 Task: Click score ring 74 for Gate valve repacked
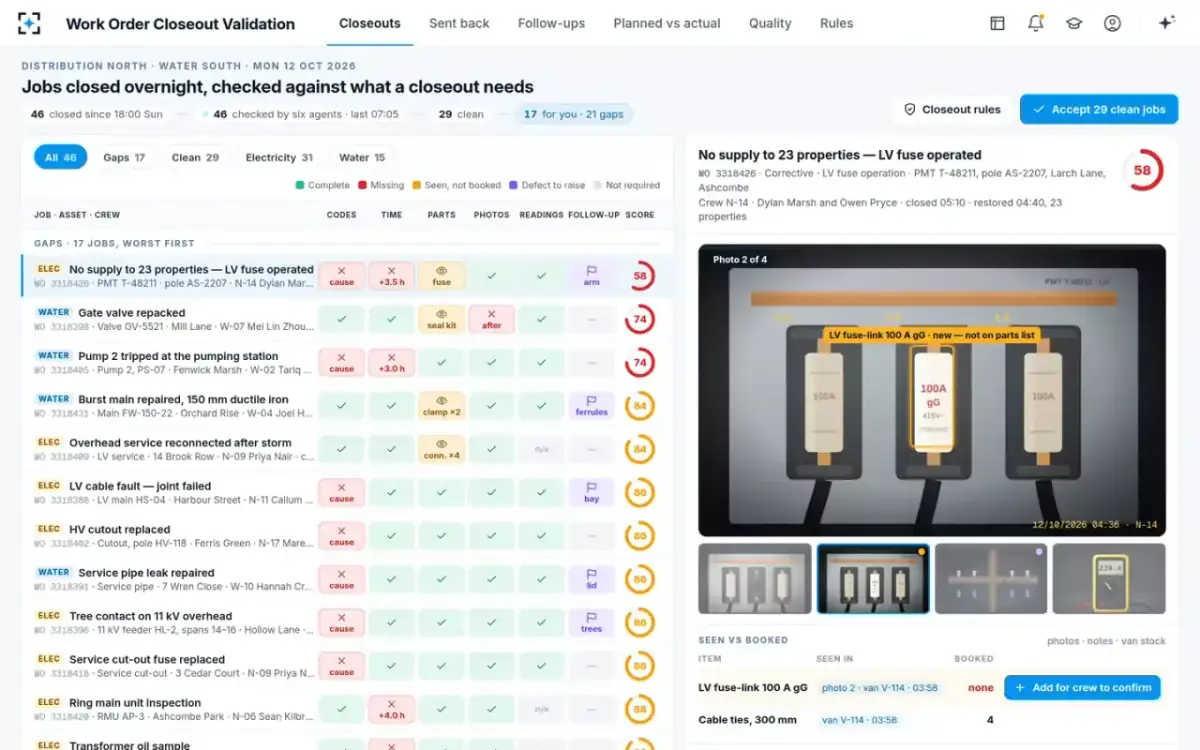click(640, 319)
